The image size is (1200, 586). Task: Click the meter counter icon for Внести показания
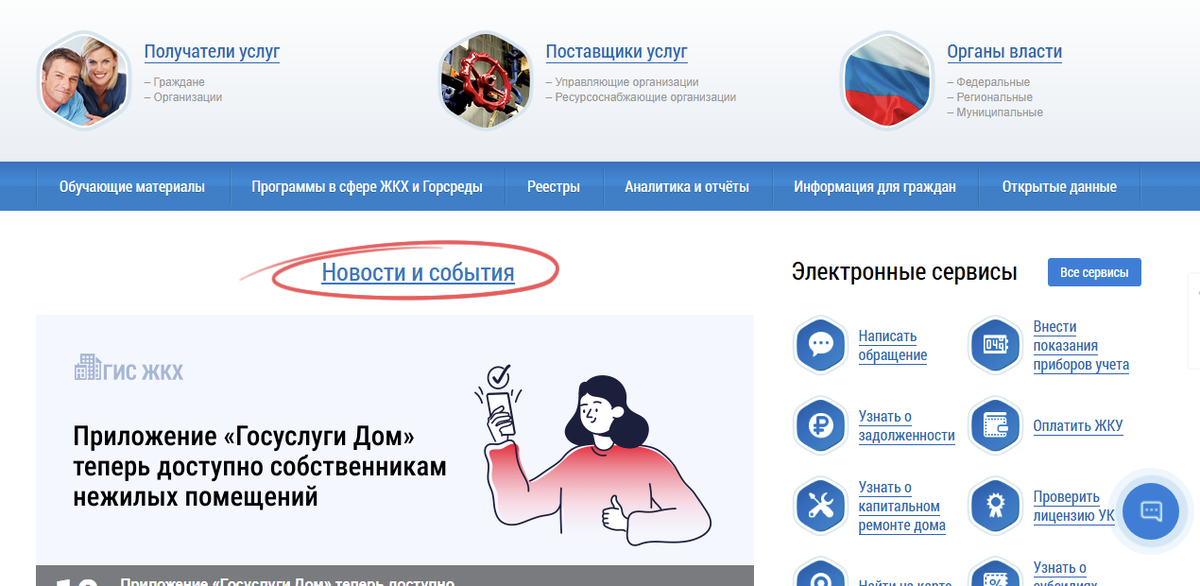[995, 346]
